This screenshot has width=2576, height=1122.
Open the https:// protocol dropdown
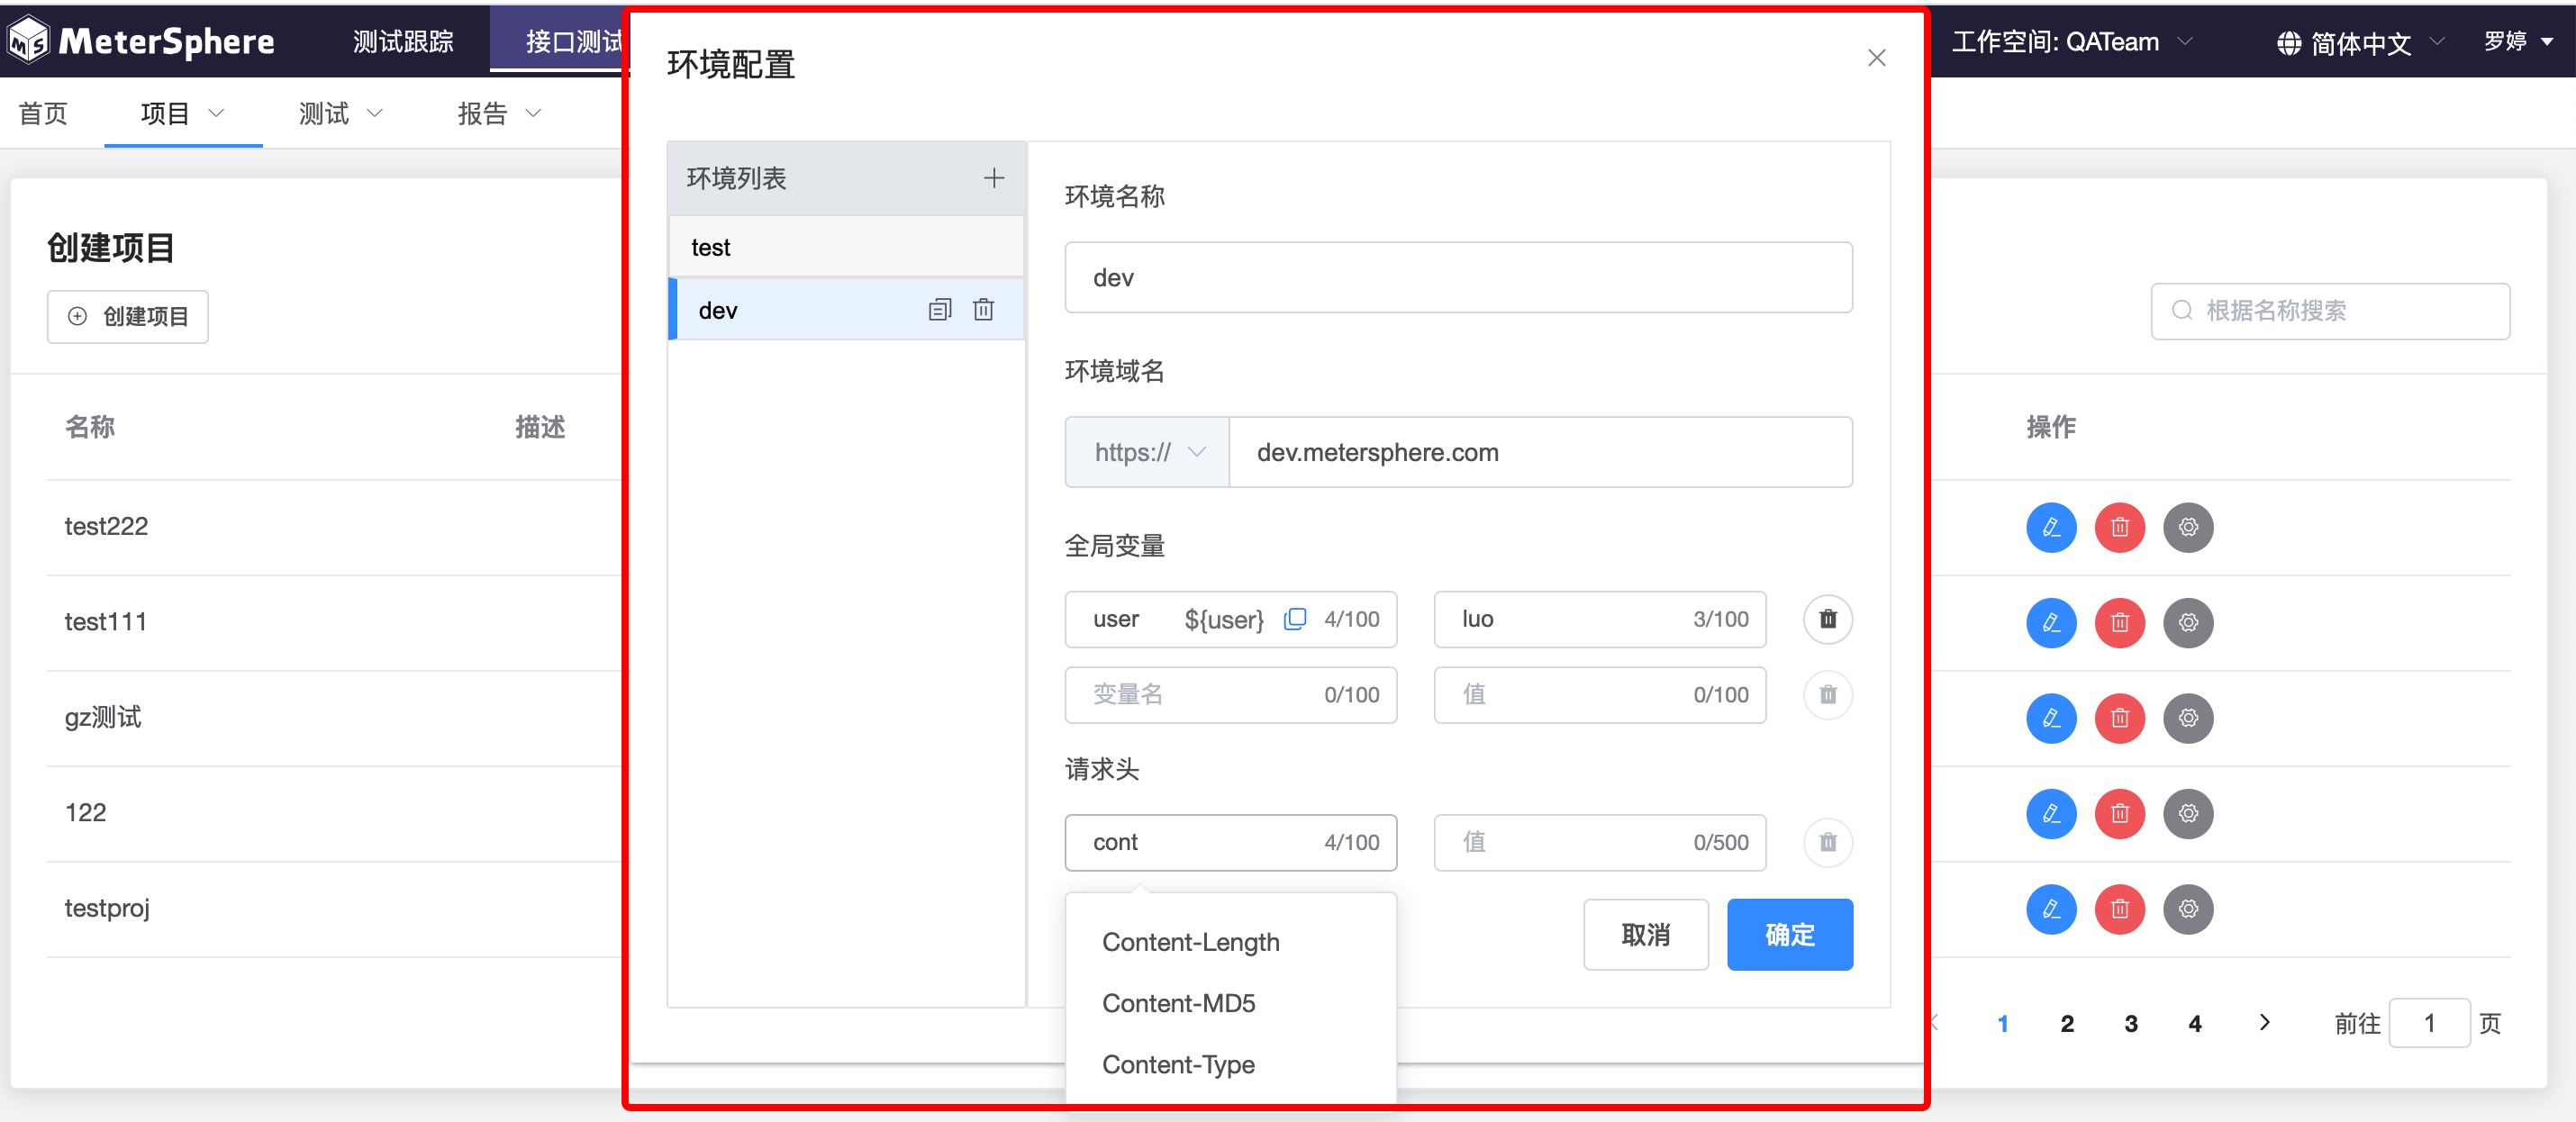click(1147, 452)
